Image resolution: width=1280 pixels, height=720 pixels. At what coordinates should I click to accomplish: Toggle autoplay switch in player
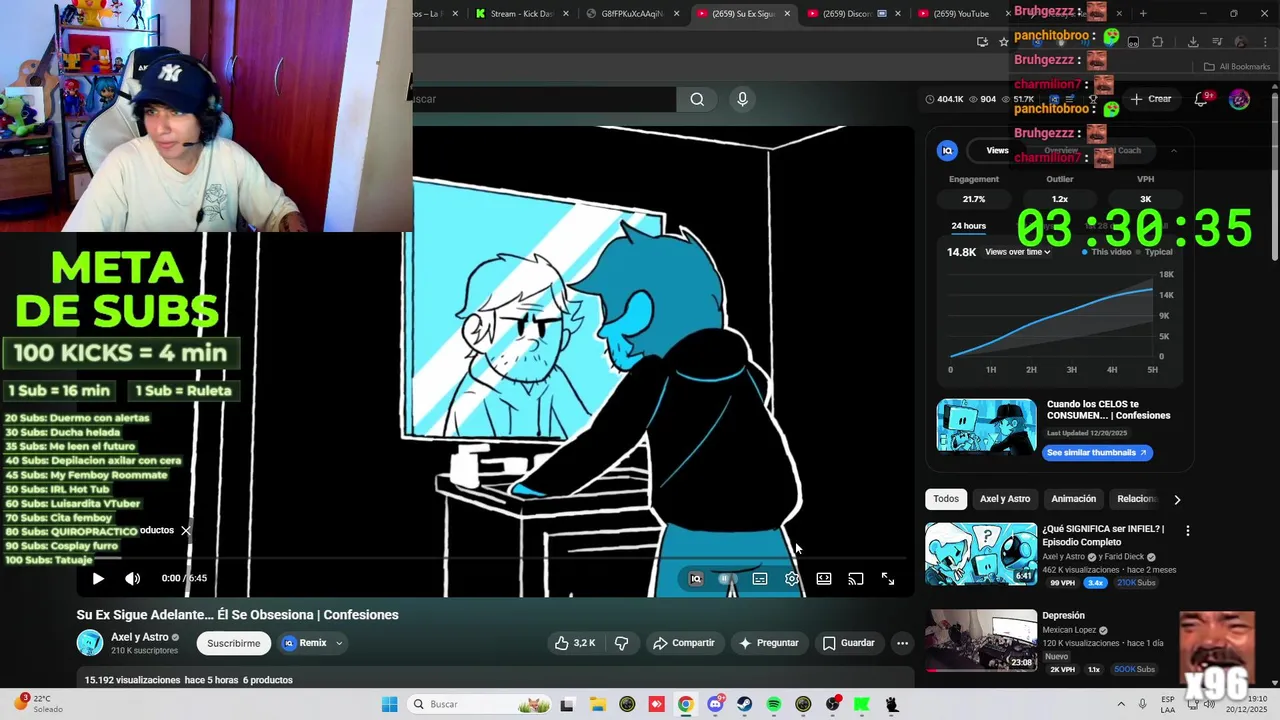pyautogui.click(x=728, y=578)
